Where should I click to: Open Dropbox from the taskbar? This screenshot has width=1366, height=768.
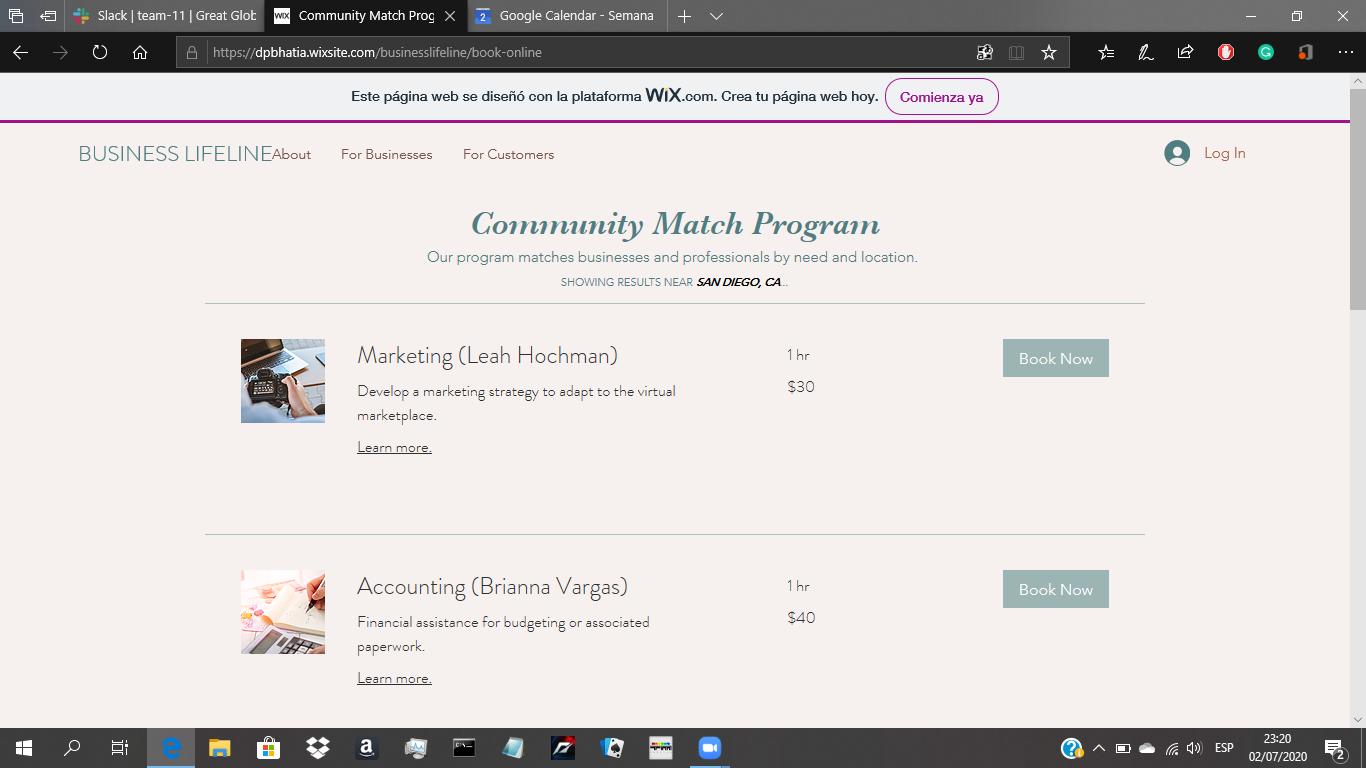(x=318, y=748)
